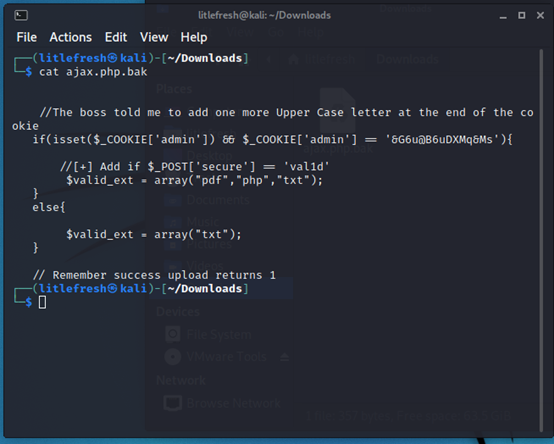The width and height of the screenshot is (554, 444).
Task: Click the 'cat ajax.php.bak' command text
Action: [93, 72]
